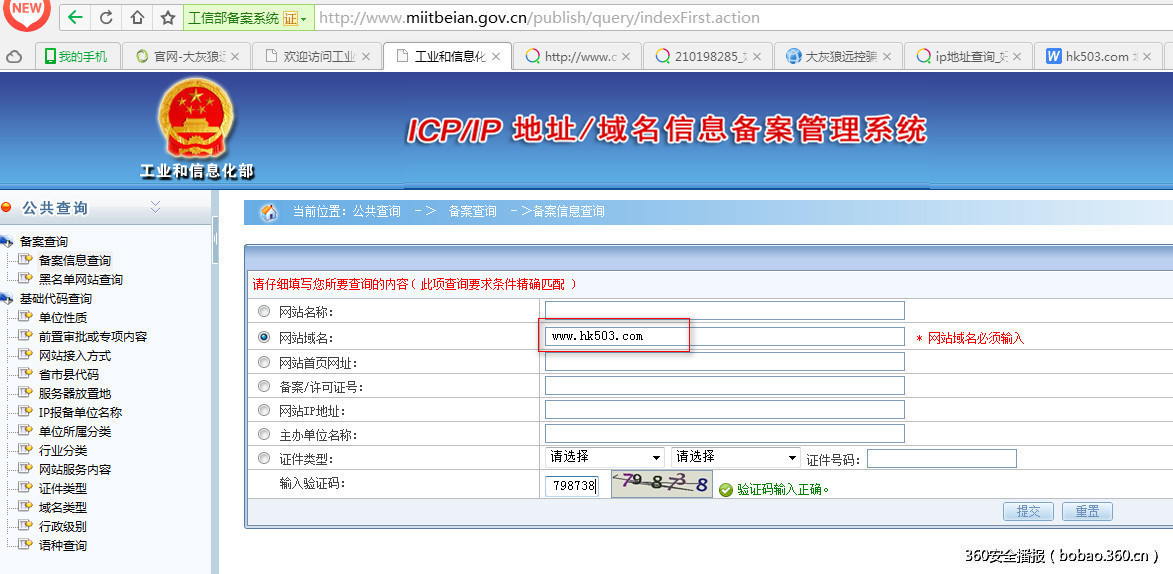This screenshot has height=574, width=1173.
Task: Click the captcha image to refresh
Action: [661, 485]
